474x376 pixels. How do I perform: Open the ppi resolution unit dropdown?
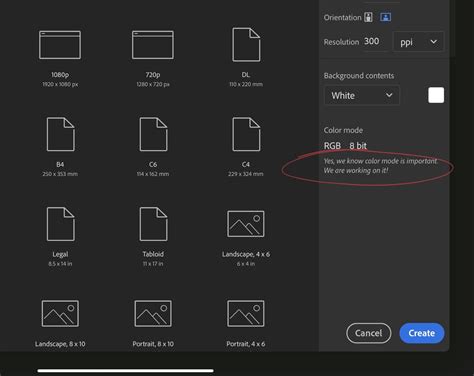[418, 42]
